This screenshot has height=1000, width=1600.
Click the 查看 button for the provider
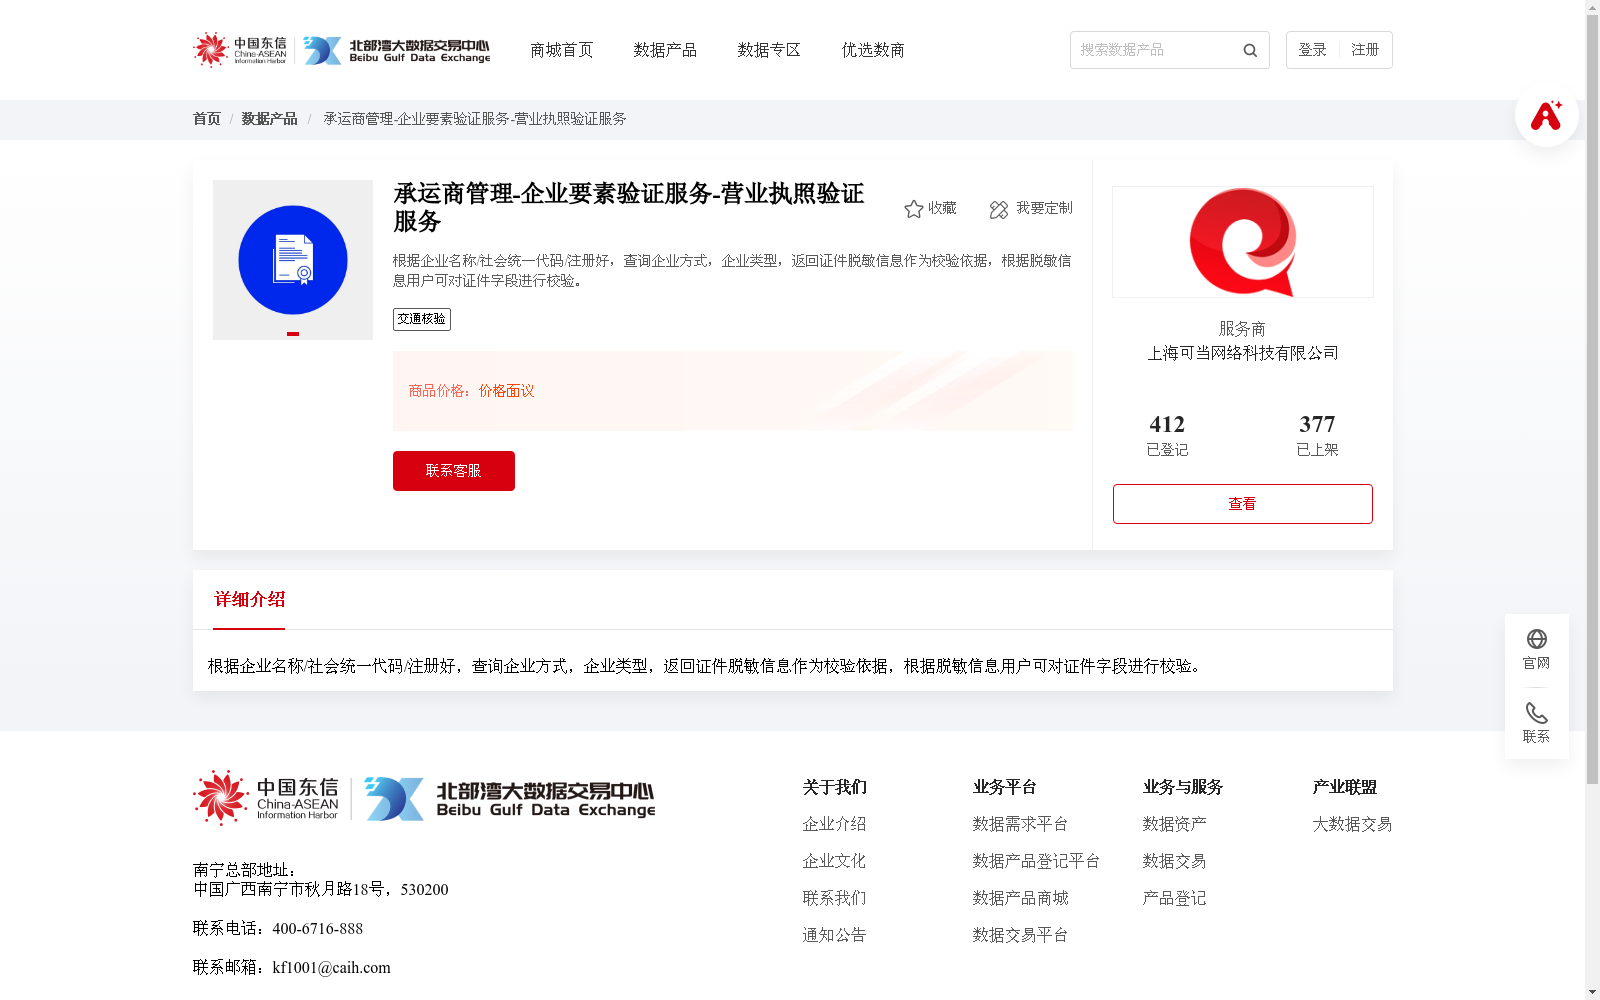pyautogui.click(x=1243, y=504)
